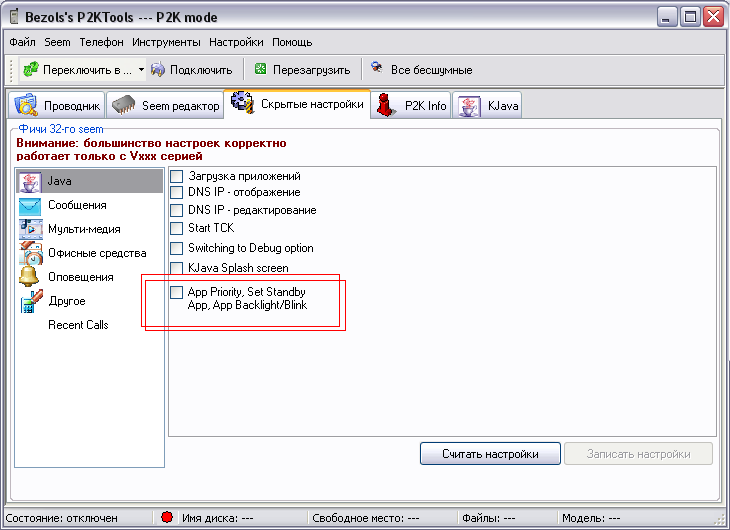Switch to the P2K Info tab
730x530 pixels.
(x=411, y=105)
